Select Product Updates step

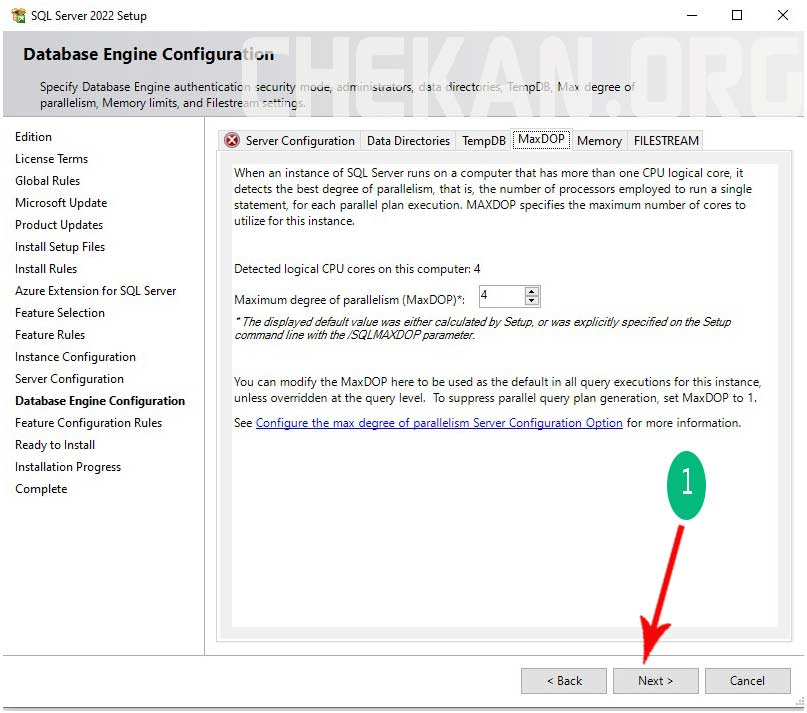pos(59,225)
